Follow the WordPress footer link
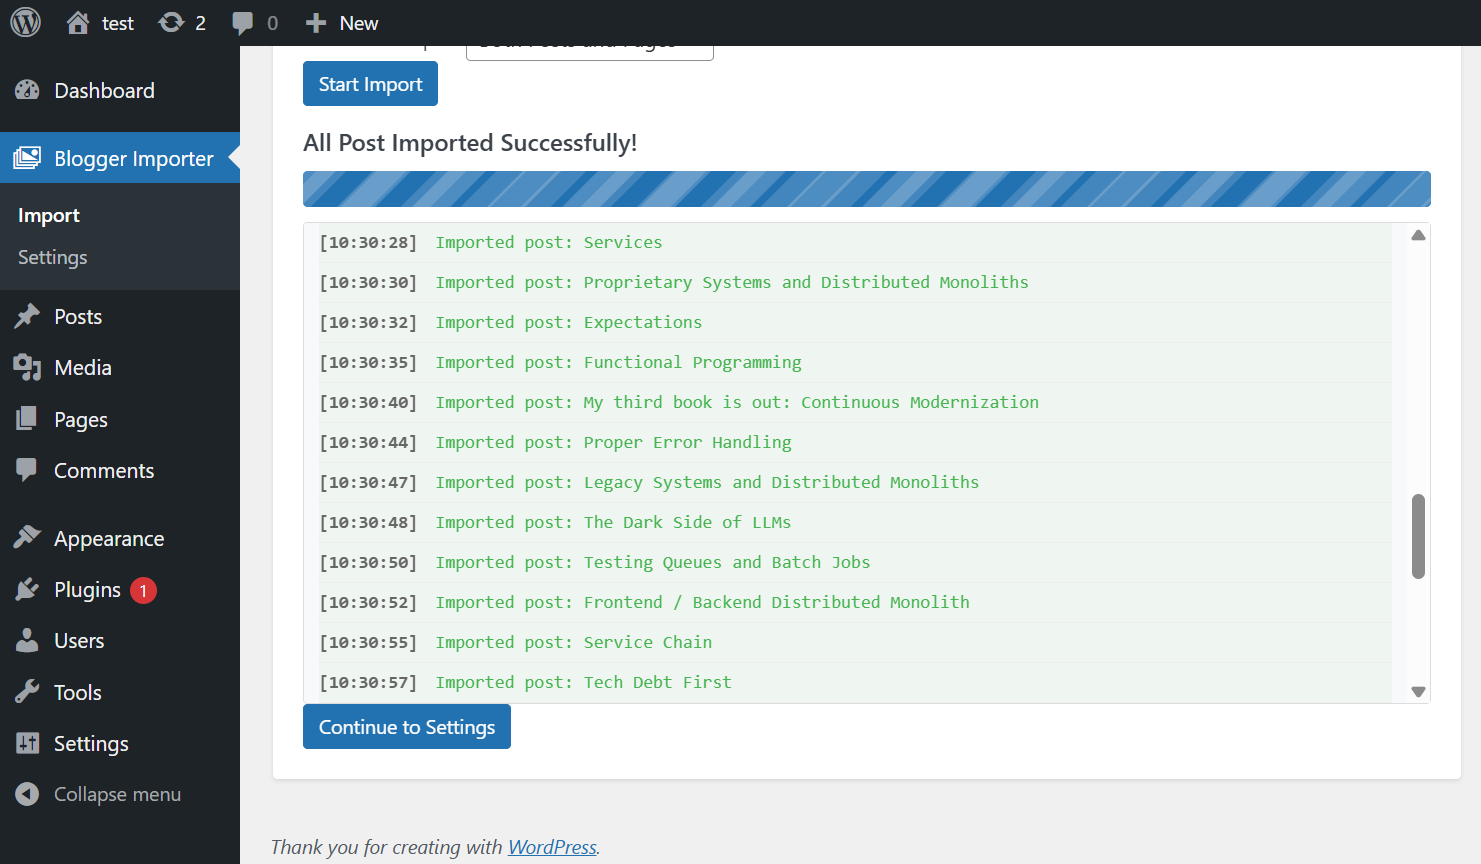 pyautogui.click(x=552, y=847)
